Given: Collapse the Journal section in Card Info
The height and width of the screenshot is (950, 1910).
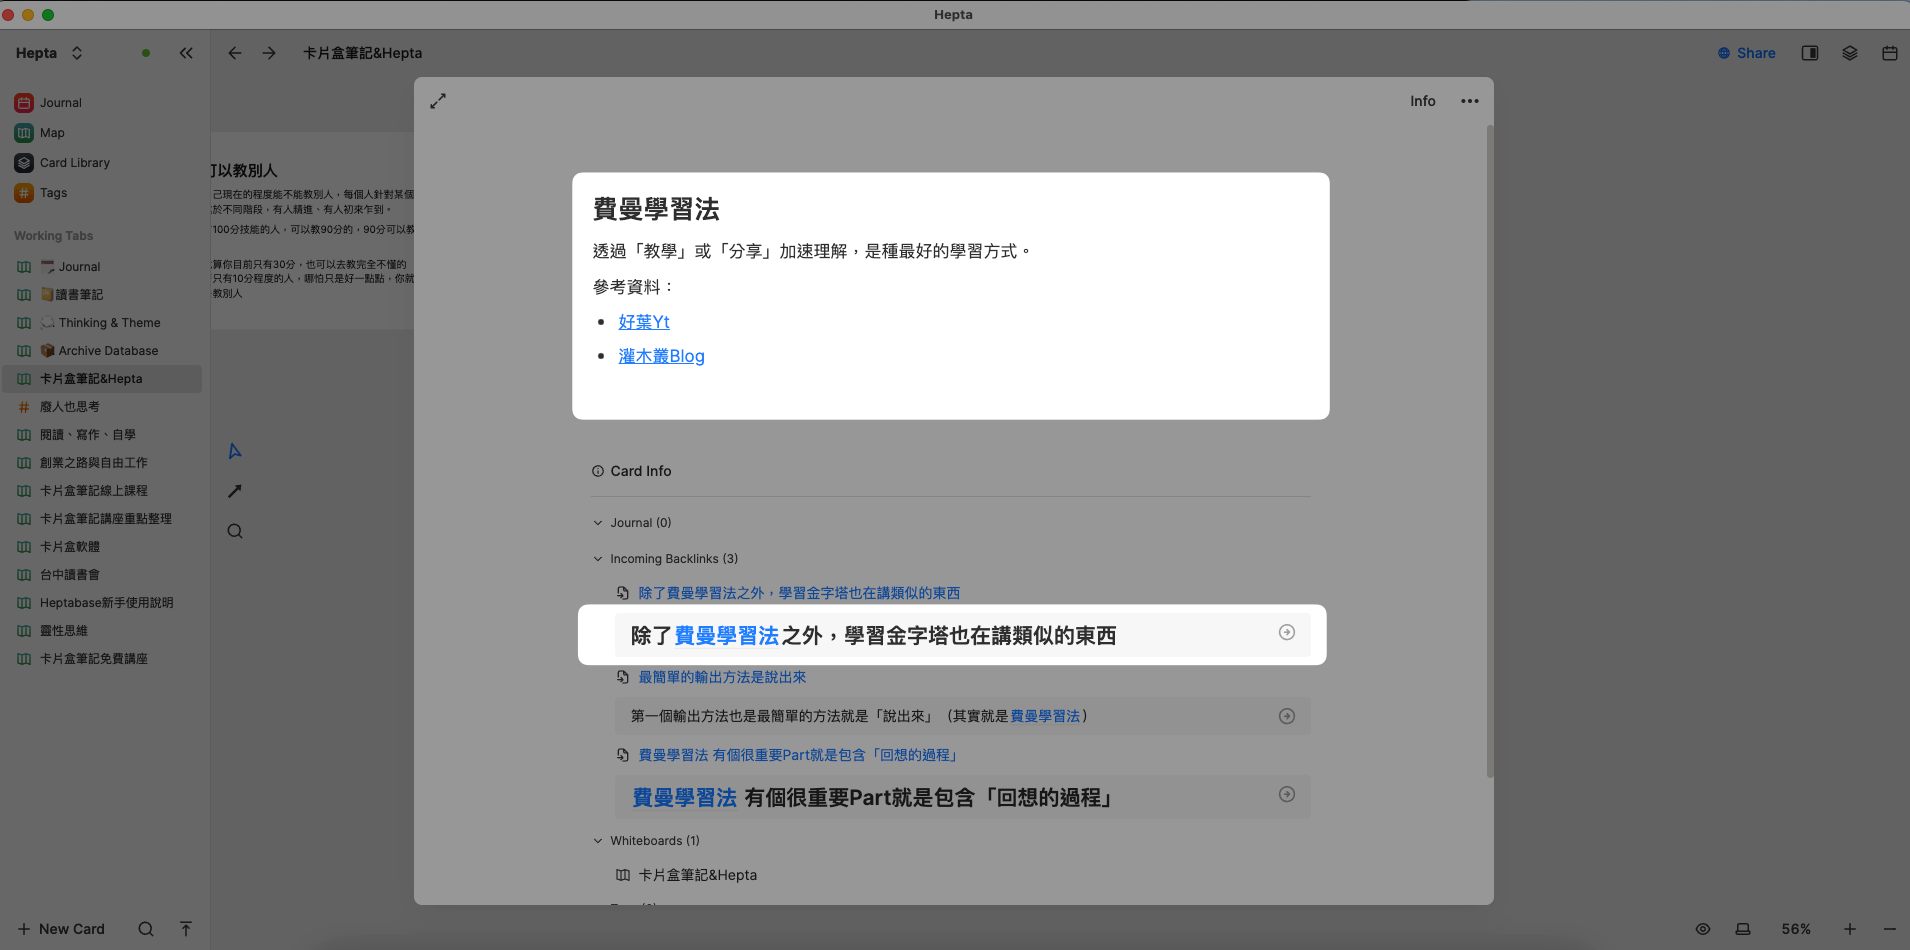Looking at the screenshot, I should tap(597, 522).
